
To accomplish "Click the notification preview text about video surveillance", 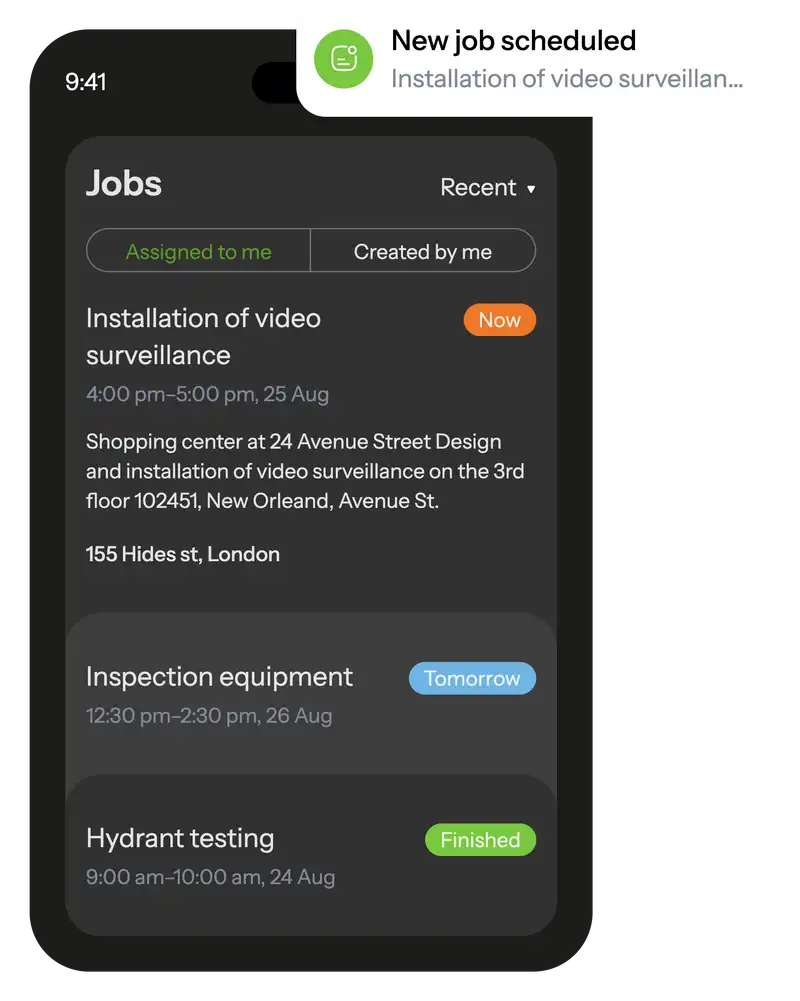I will coord(566,79).
